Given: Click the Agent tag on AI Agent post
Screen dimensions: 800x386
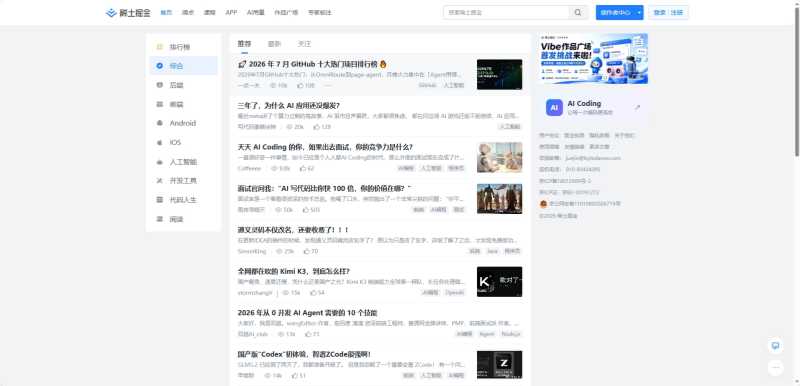Looking at the screenshot, I should [487, 334].
